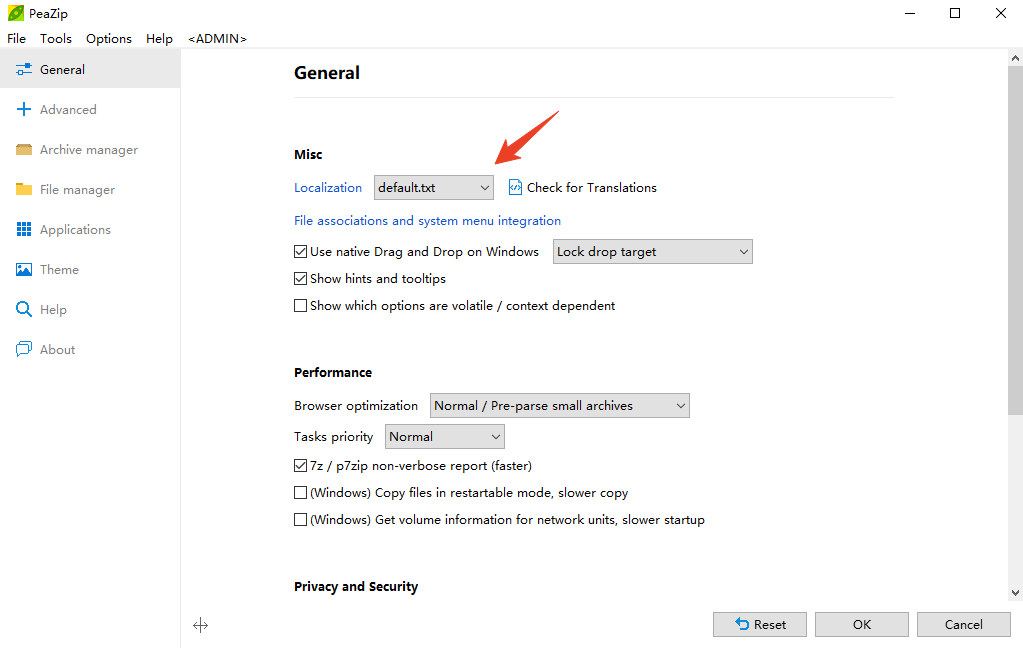Open the Options menu

[x=109, y=39]
